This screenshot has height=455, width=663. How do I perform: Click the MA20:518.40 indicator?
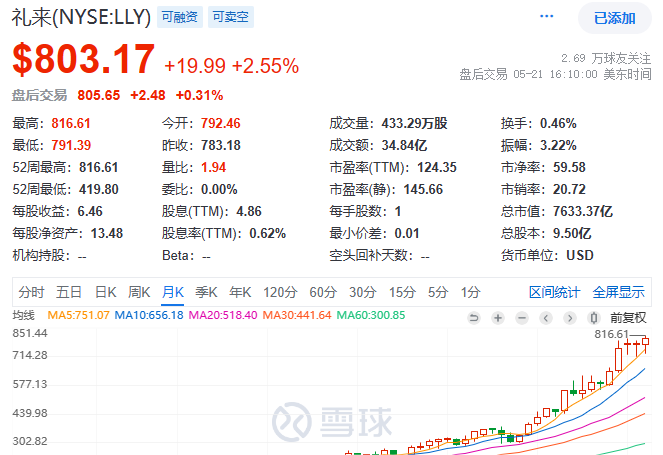point(223,315)
